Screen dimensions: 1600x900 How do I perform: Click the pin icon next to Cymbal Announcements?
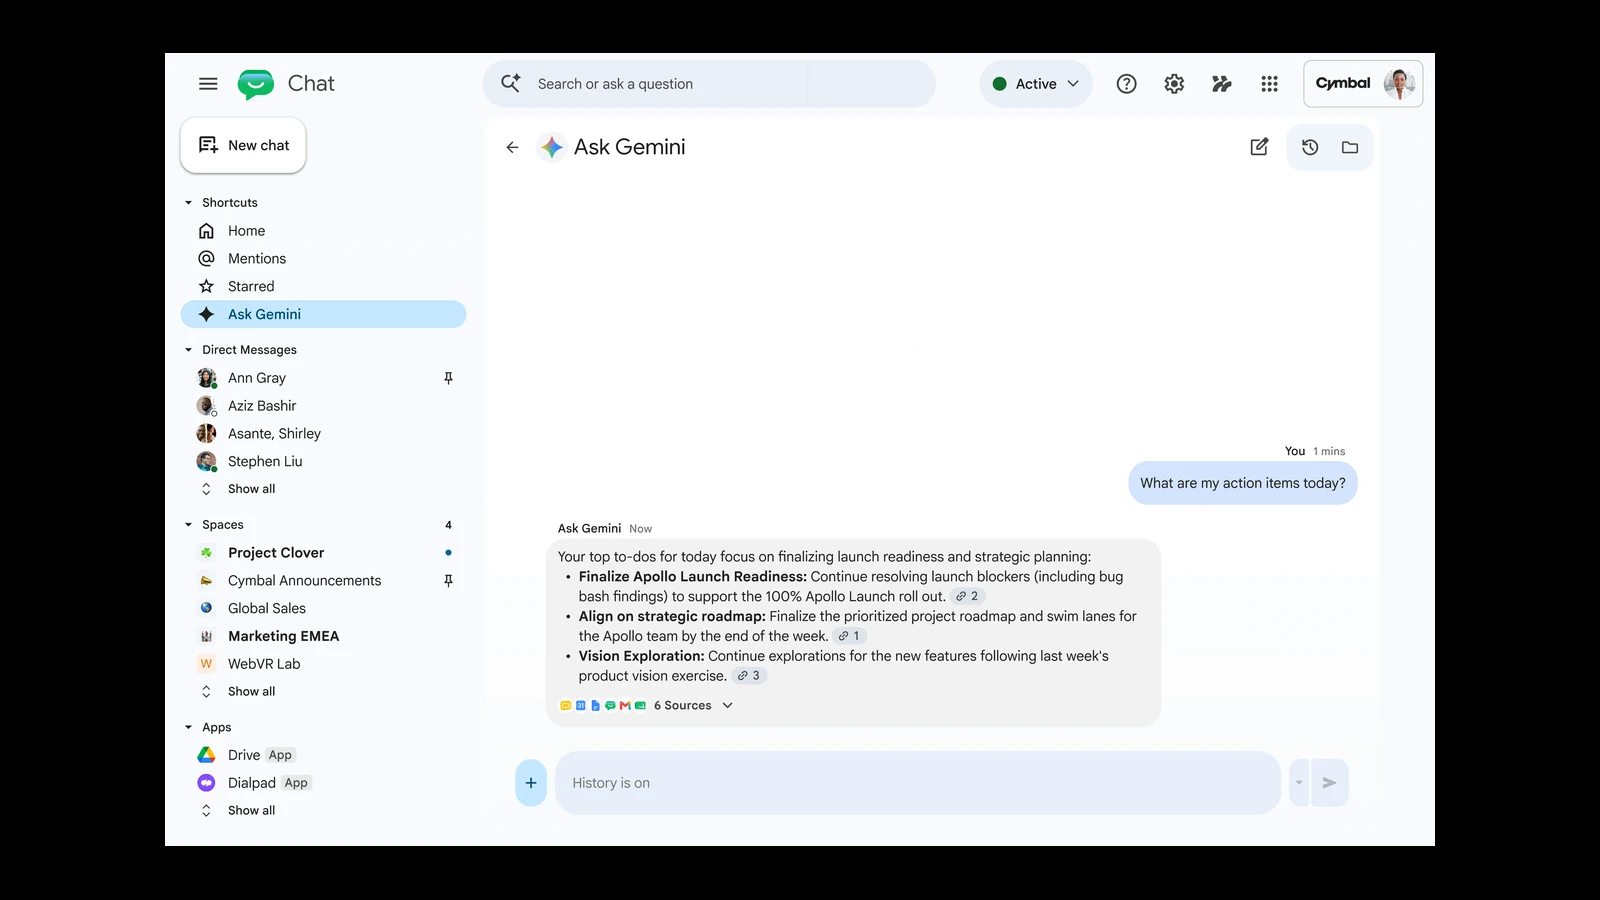pos(448,581)
